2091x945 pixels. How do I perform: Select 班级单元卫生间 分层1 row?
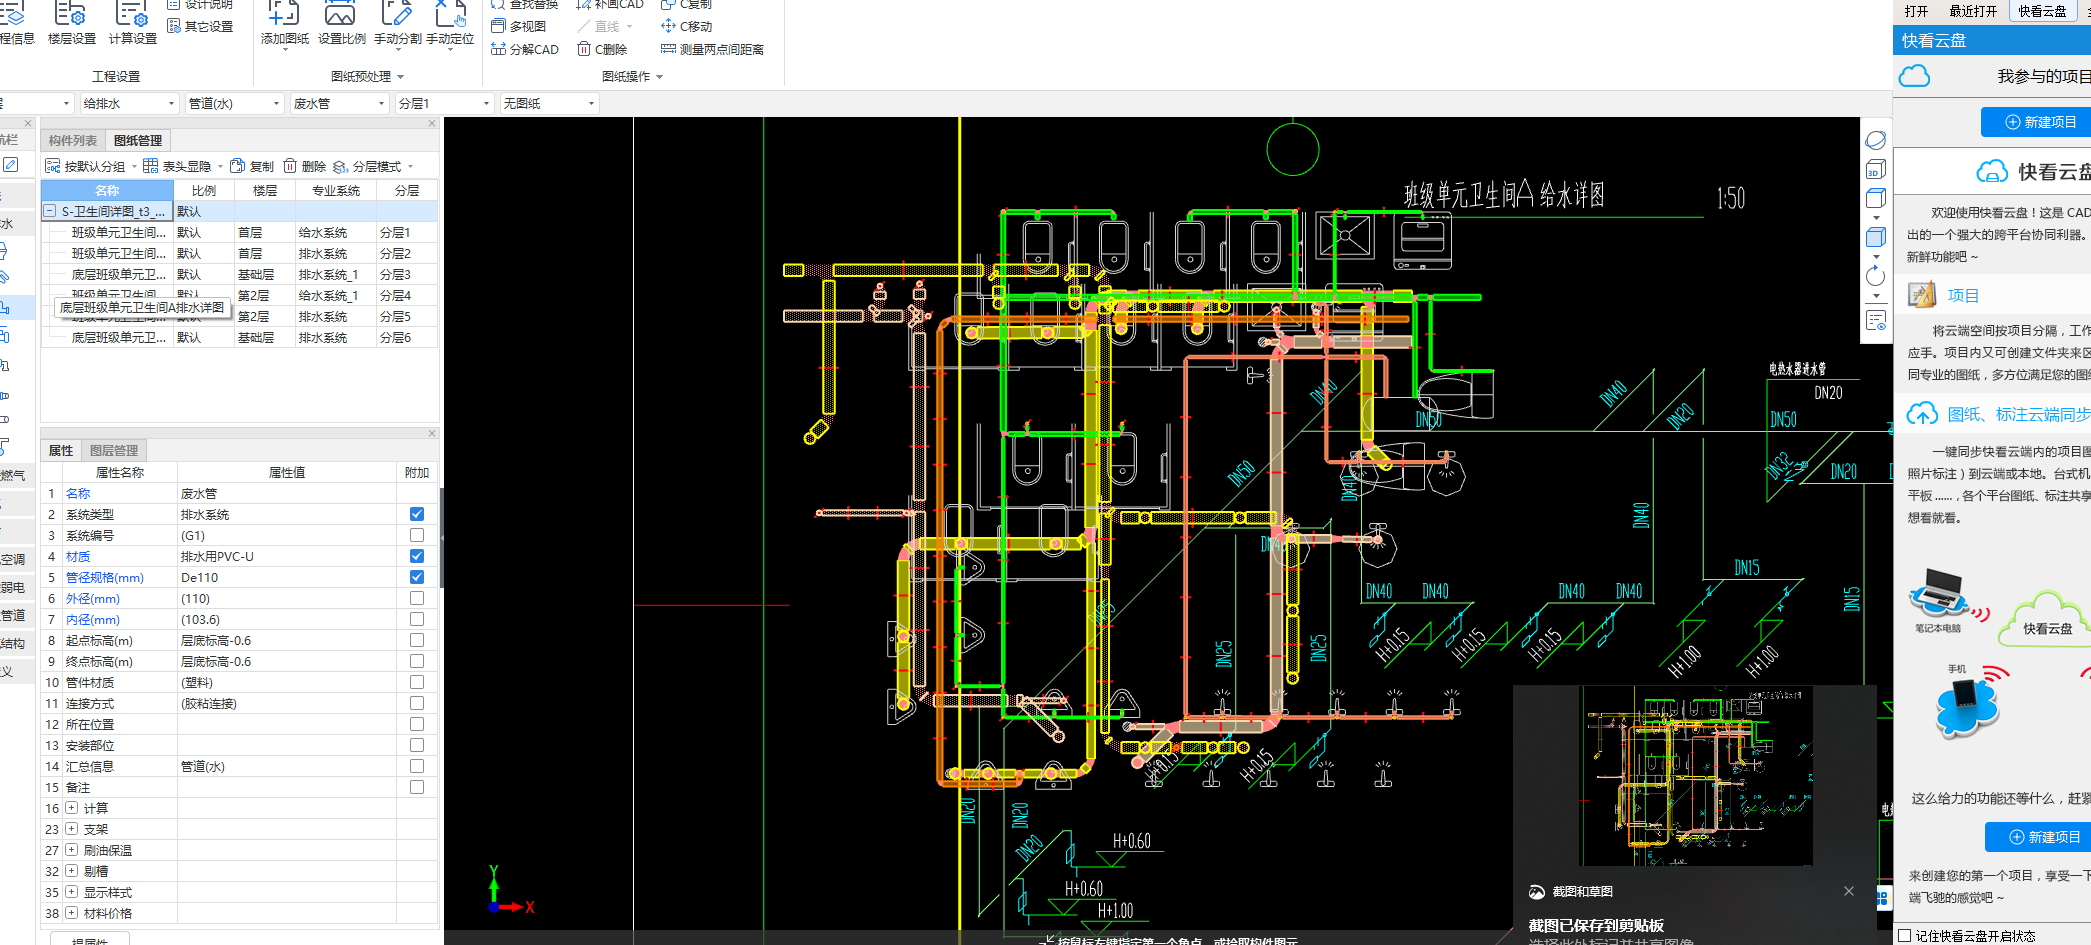239,232
